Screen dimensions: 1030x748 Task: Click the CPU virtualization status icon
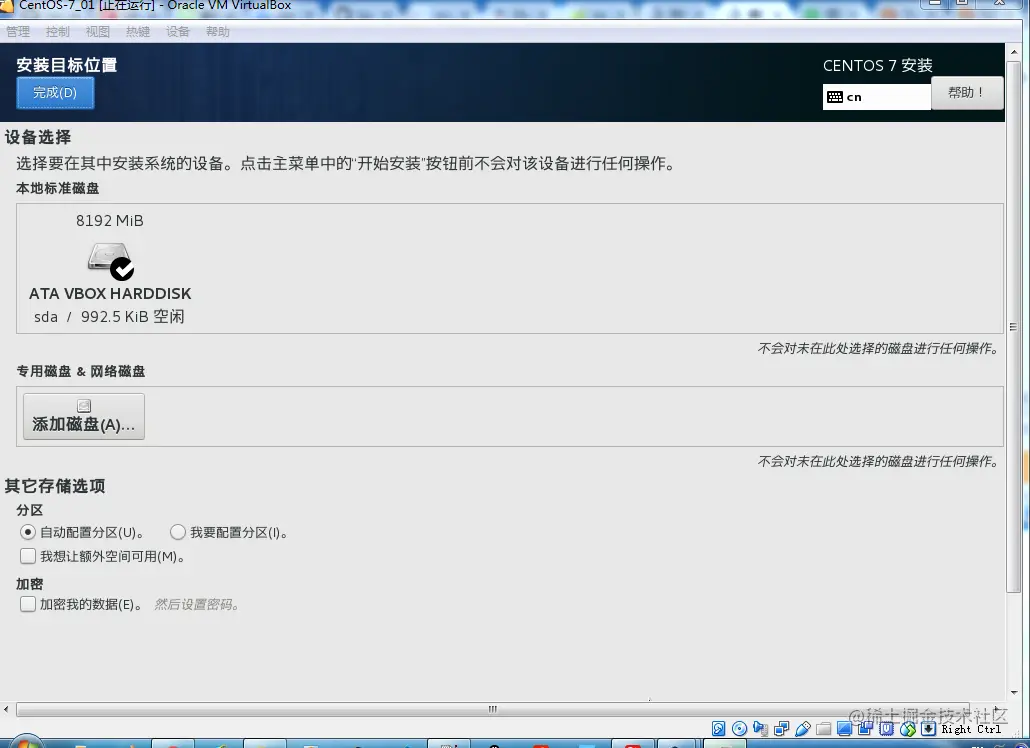point(887,728)
